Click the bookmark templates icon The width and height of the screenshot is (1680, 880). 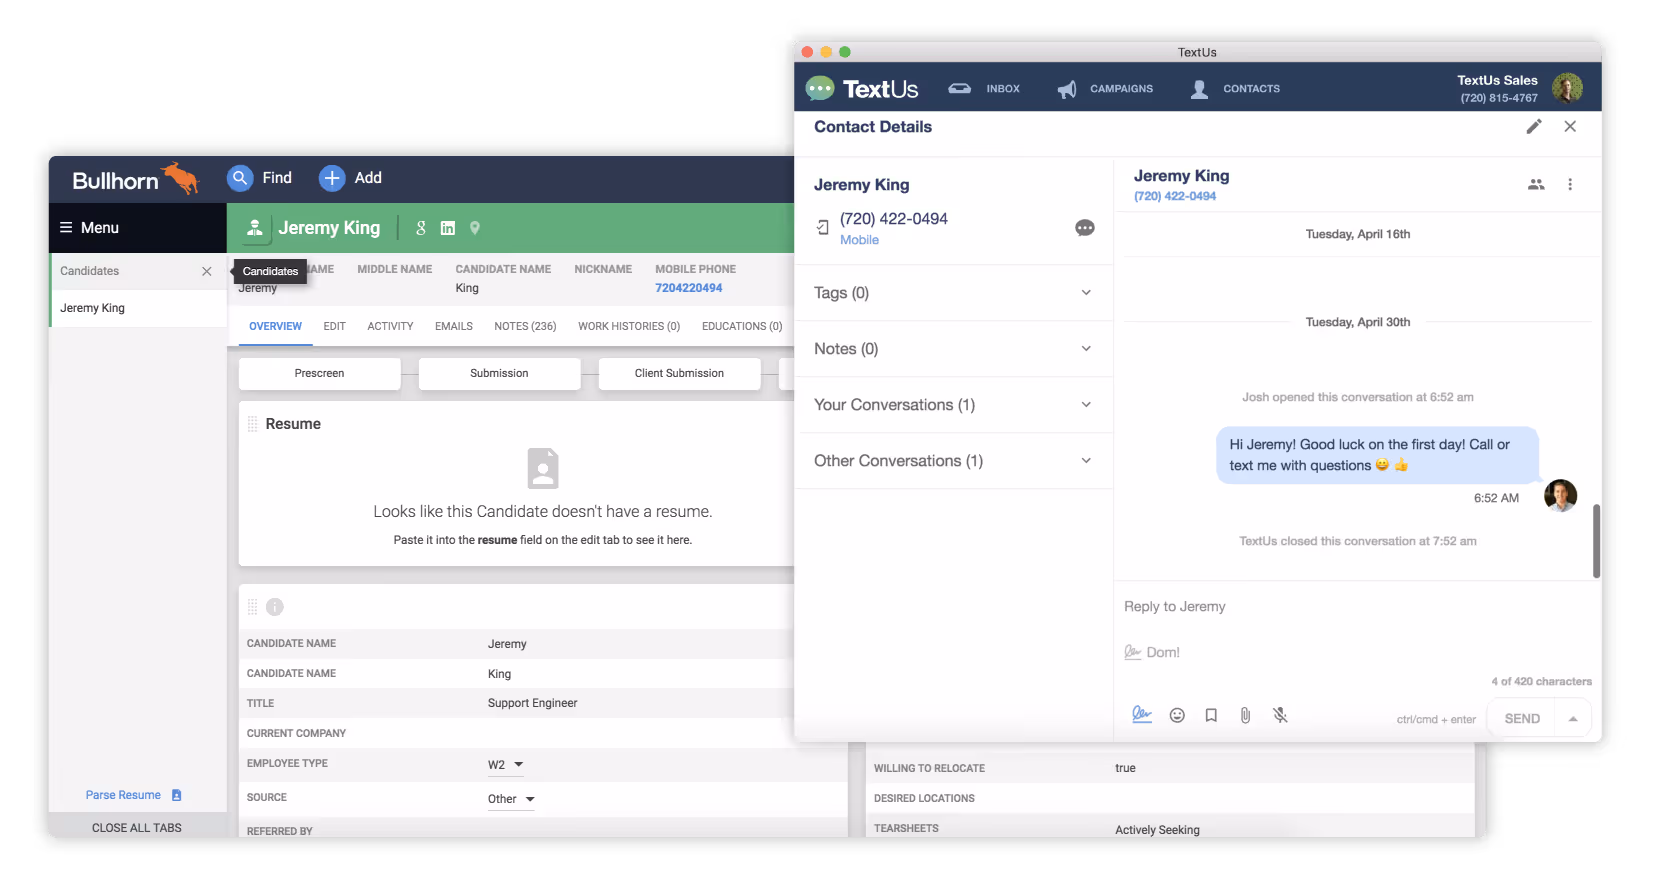[x=1211, y=715]
